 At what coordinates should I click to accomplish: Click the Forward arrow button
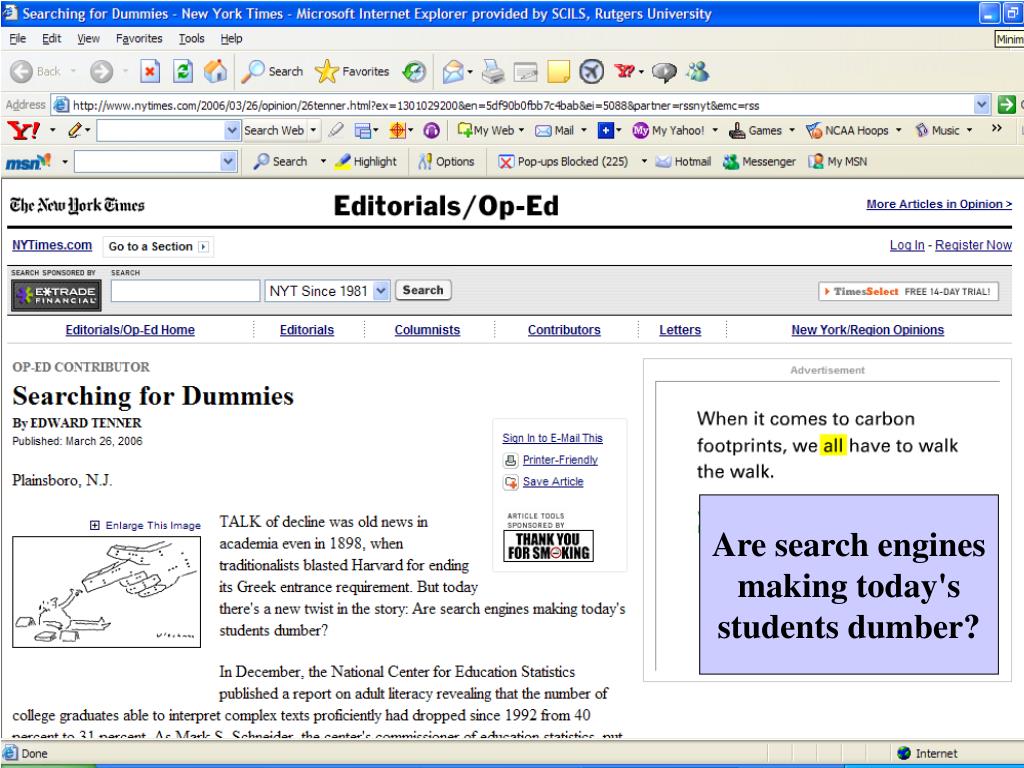pos(101,71)
